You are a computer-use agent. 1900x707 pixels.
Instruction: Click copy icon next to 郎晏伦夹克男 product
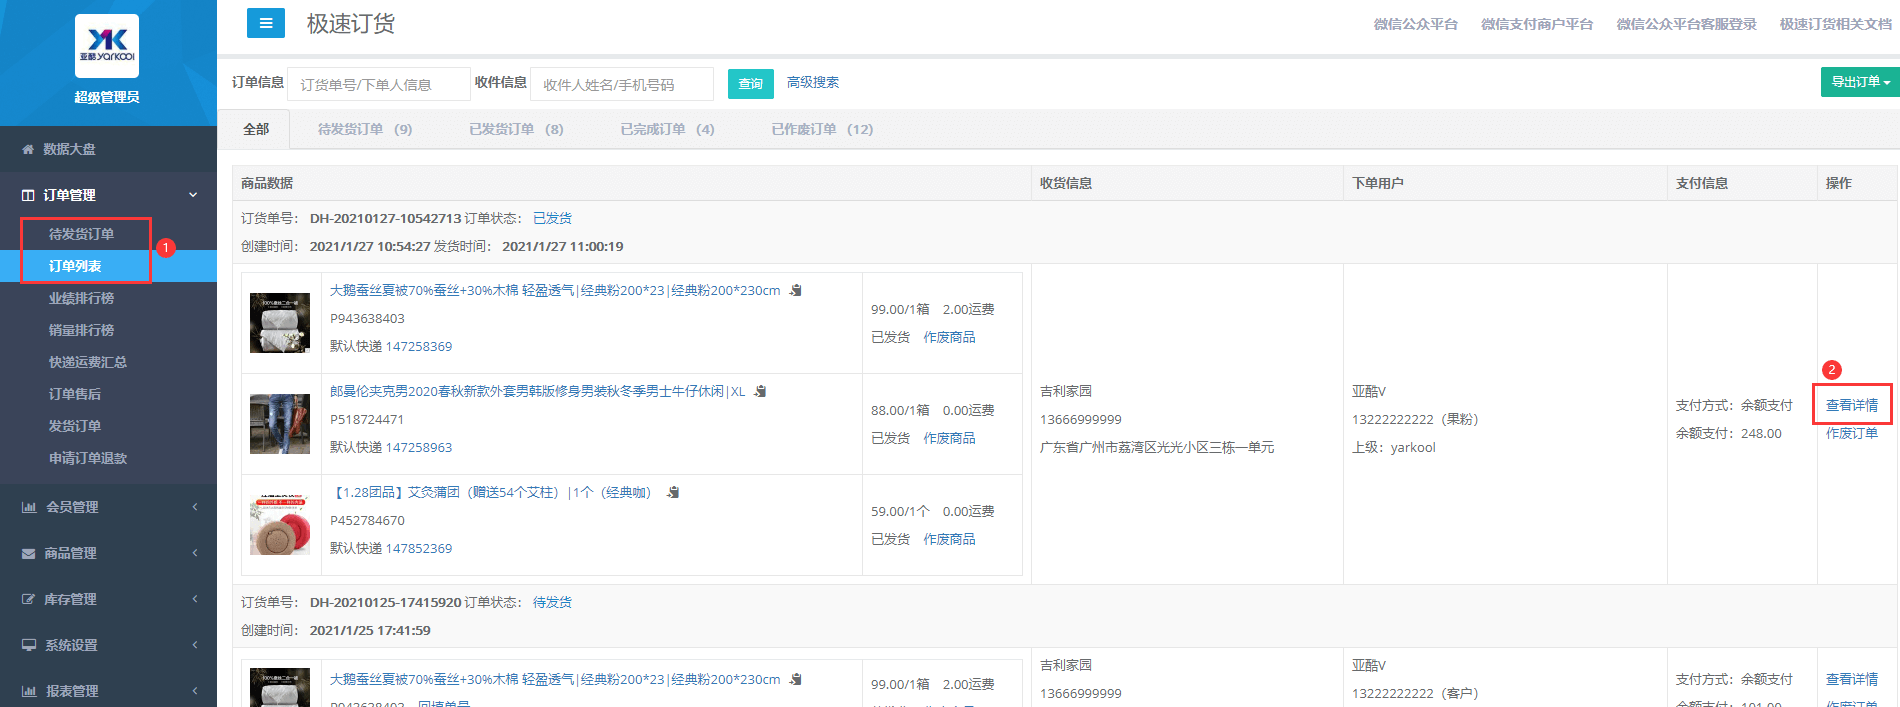click(760, 391)
